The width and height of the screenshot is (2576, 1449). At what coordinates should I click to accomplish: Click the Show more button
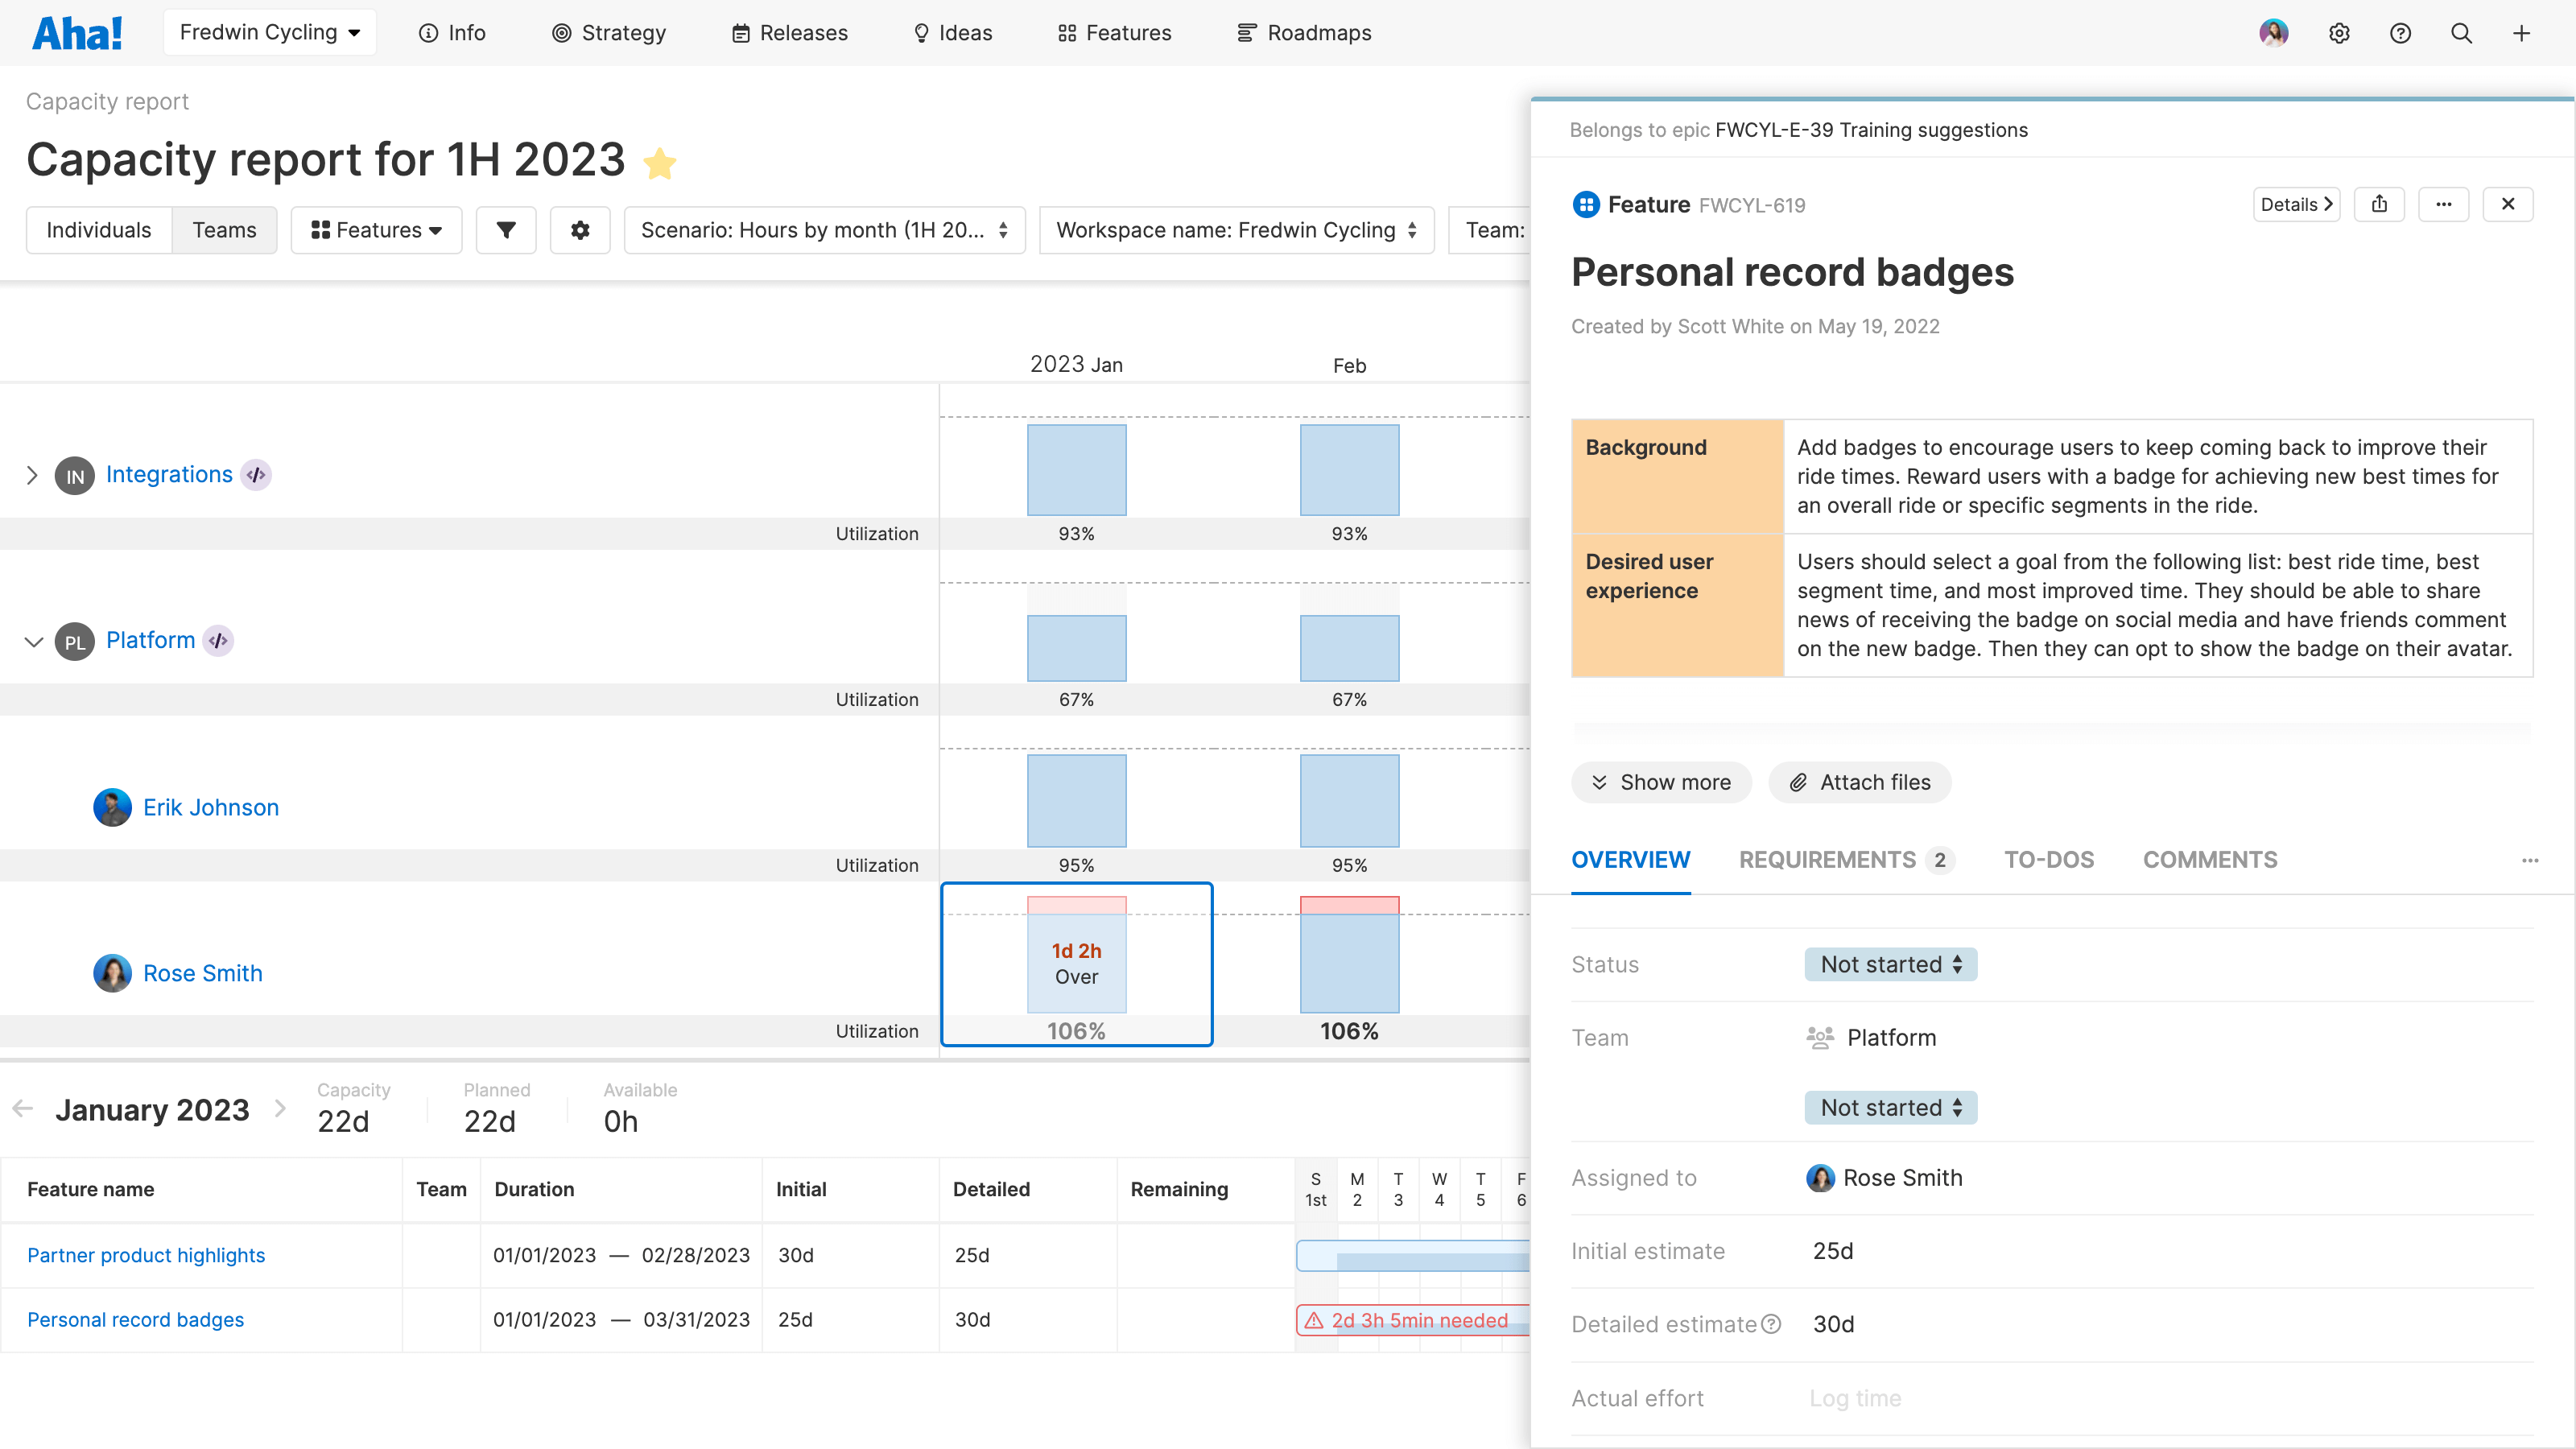coord(1661,782)
